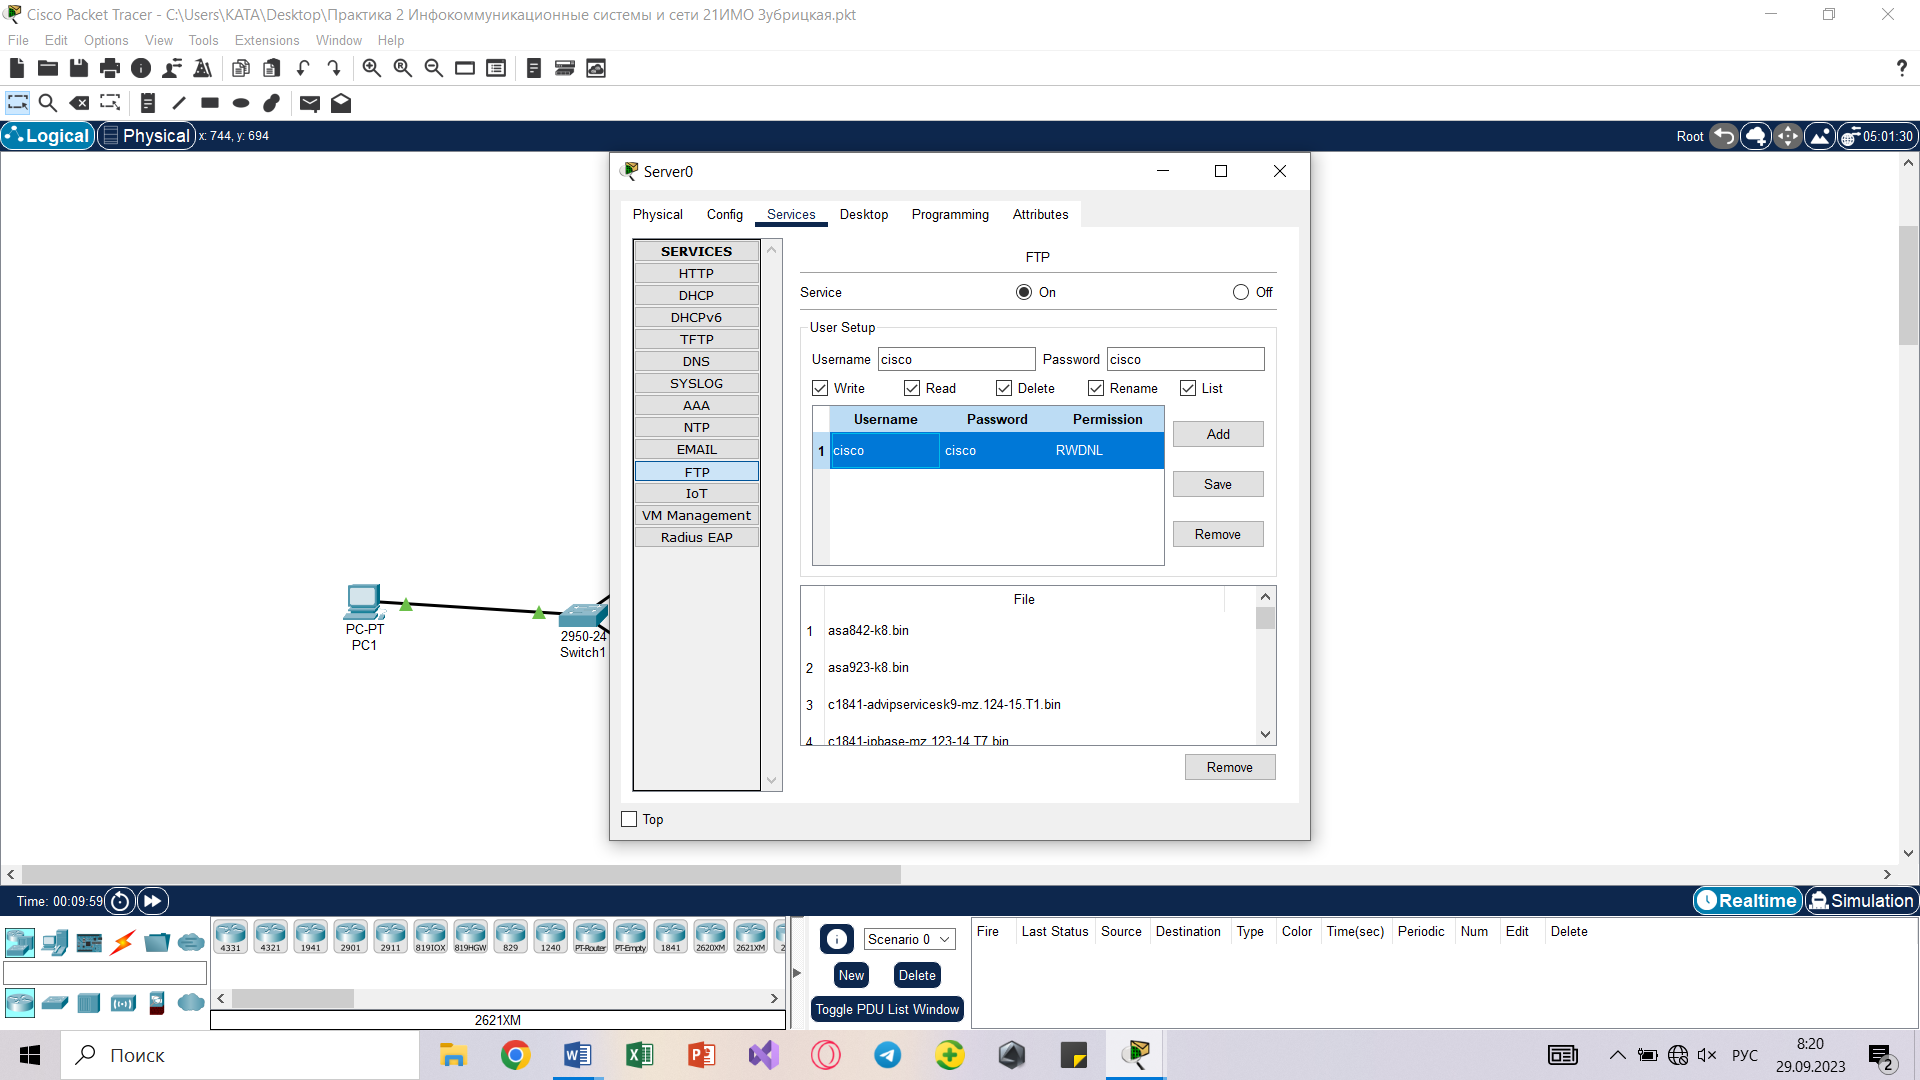Click the Open file folder icon

(x=47, y=68)
